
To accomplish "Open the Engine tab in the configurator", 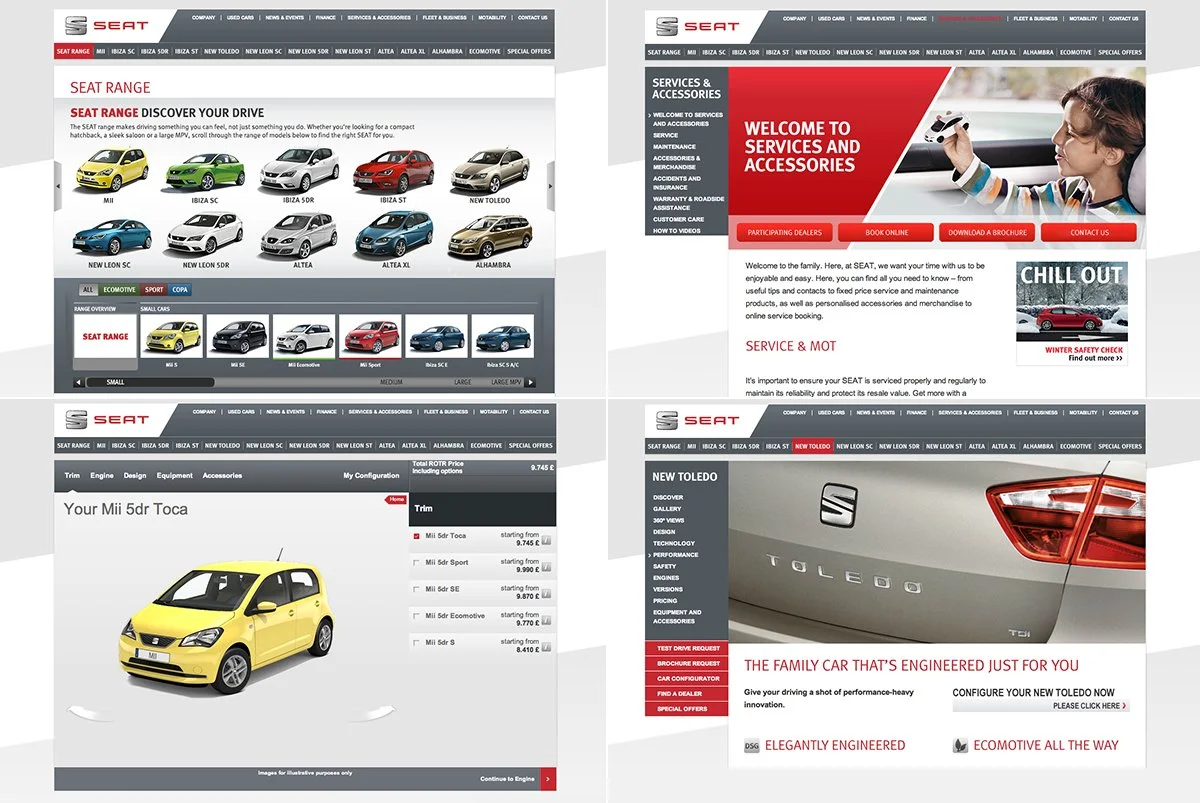I will [102, 476].
